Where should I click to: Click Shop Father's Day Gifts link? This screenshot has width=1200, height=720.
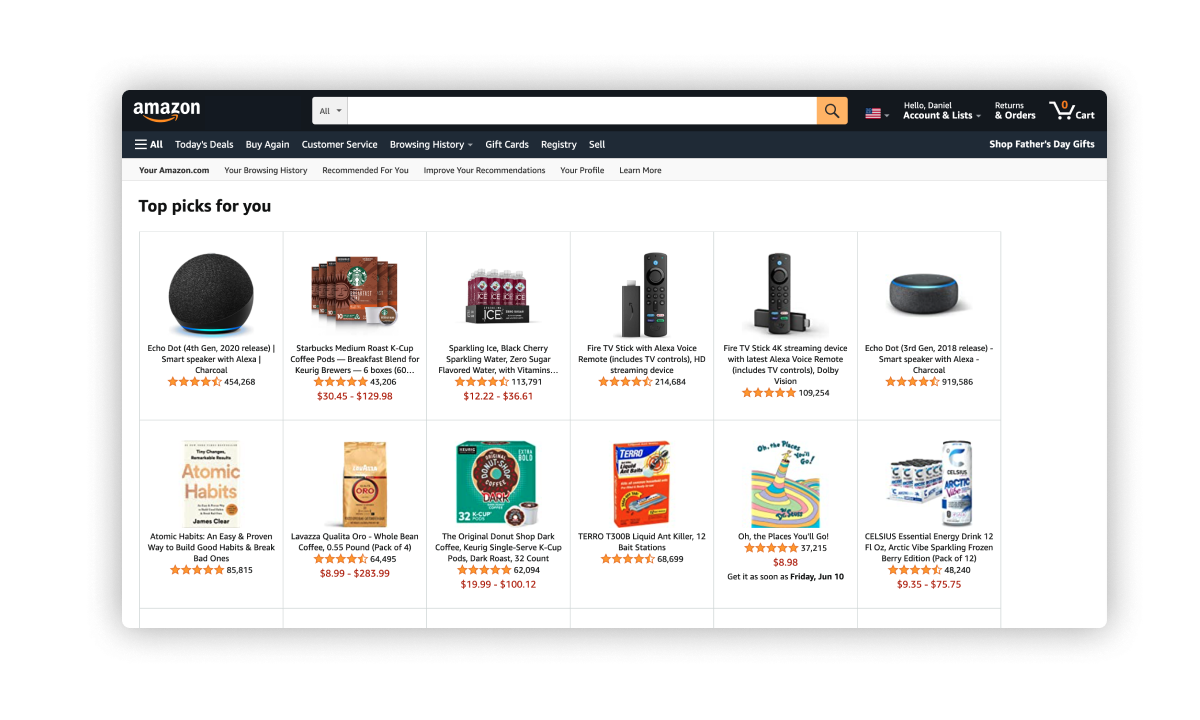tap(1042, 144)
